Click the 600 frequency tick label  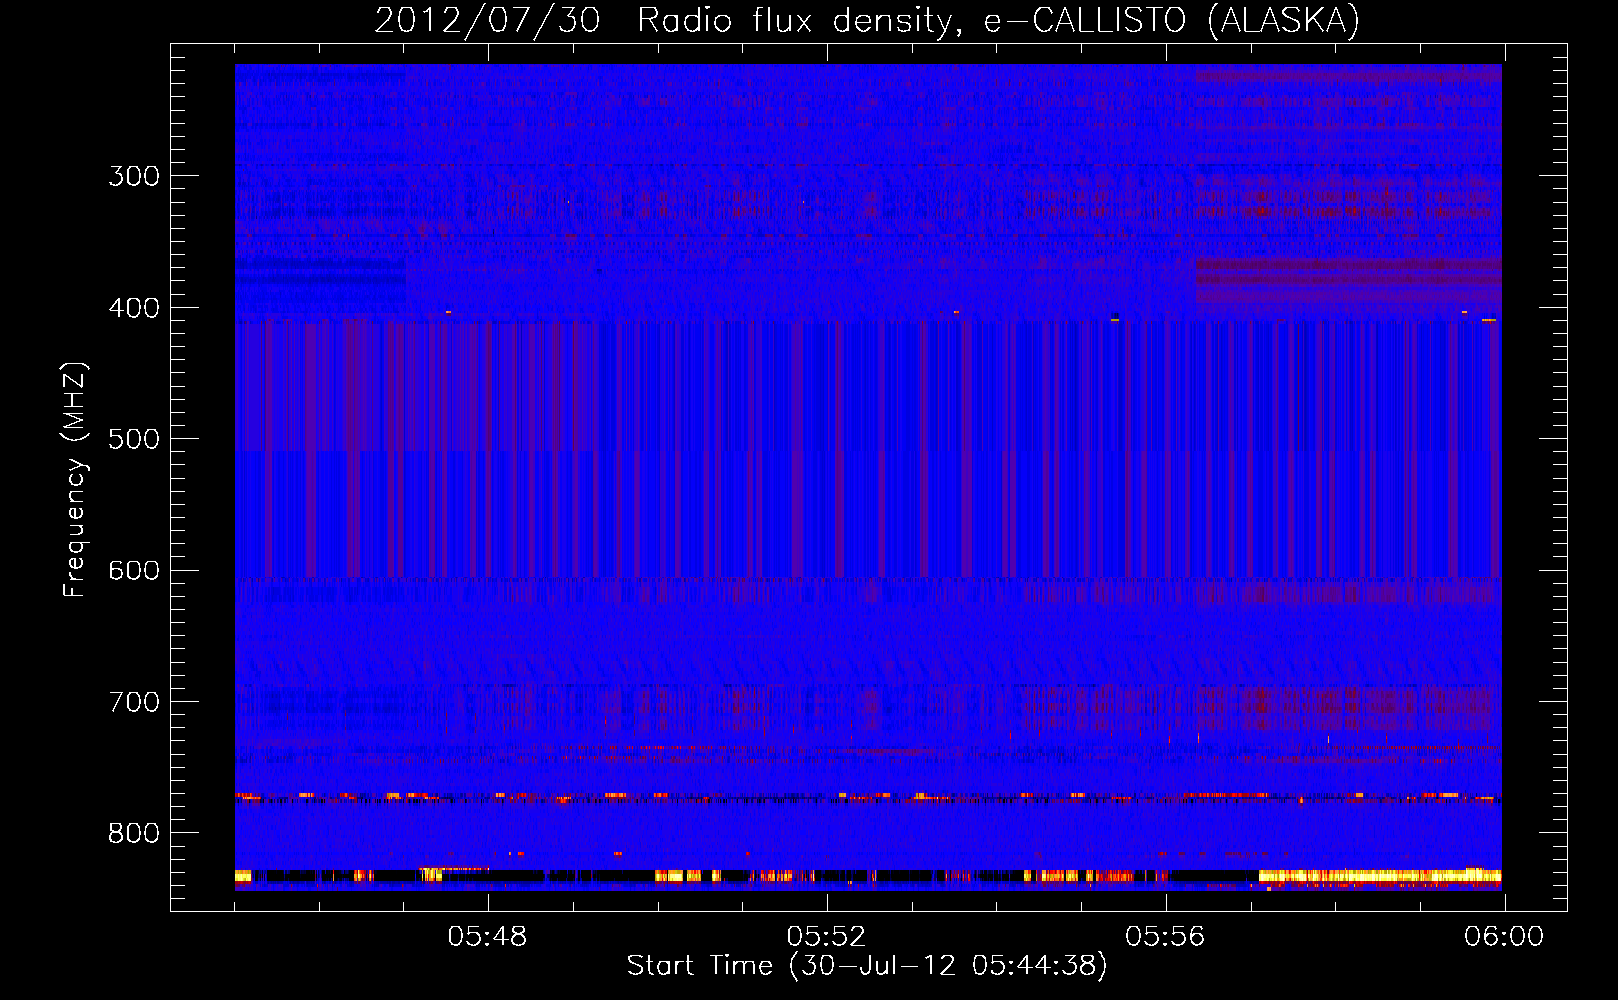click(134, 571)
